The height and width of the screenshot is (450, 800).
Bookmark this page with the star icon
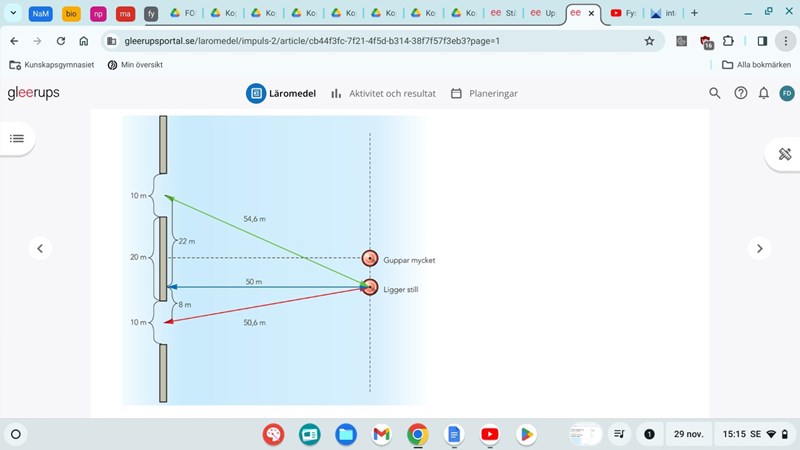(649, 41)
